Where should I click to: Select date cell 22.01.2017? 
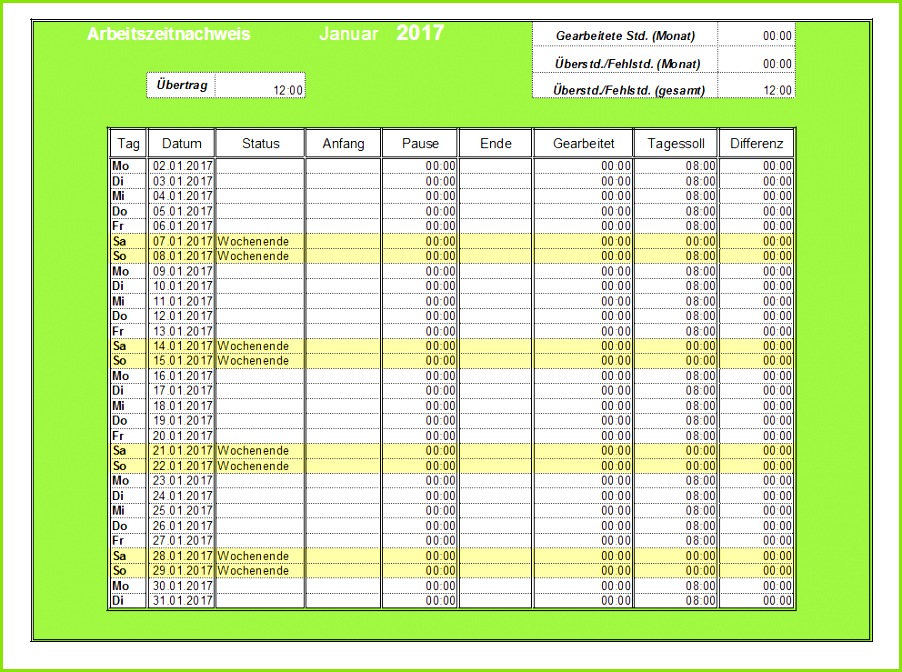(x=182, y=465)
